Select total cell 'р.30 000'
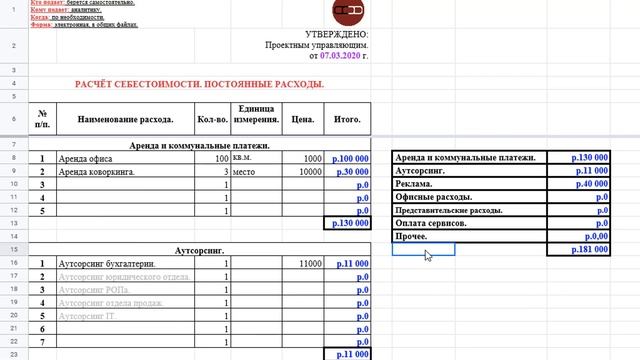The image size is (640, 360). click(x=347, y=171)
